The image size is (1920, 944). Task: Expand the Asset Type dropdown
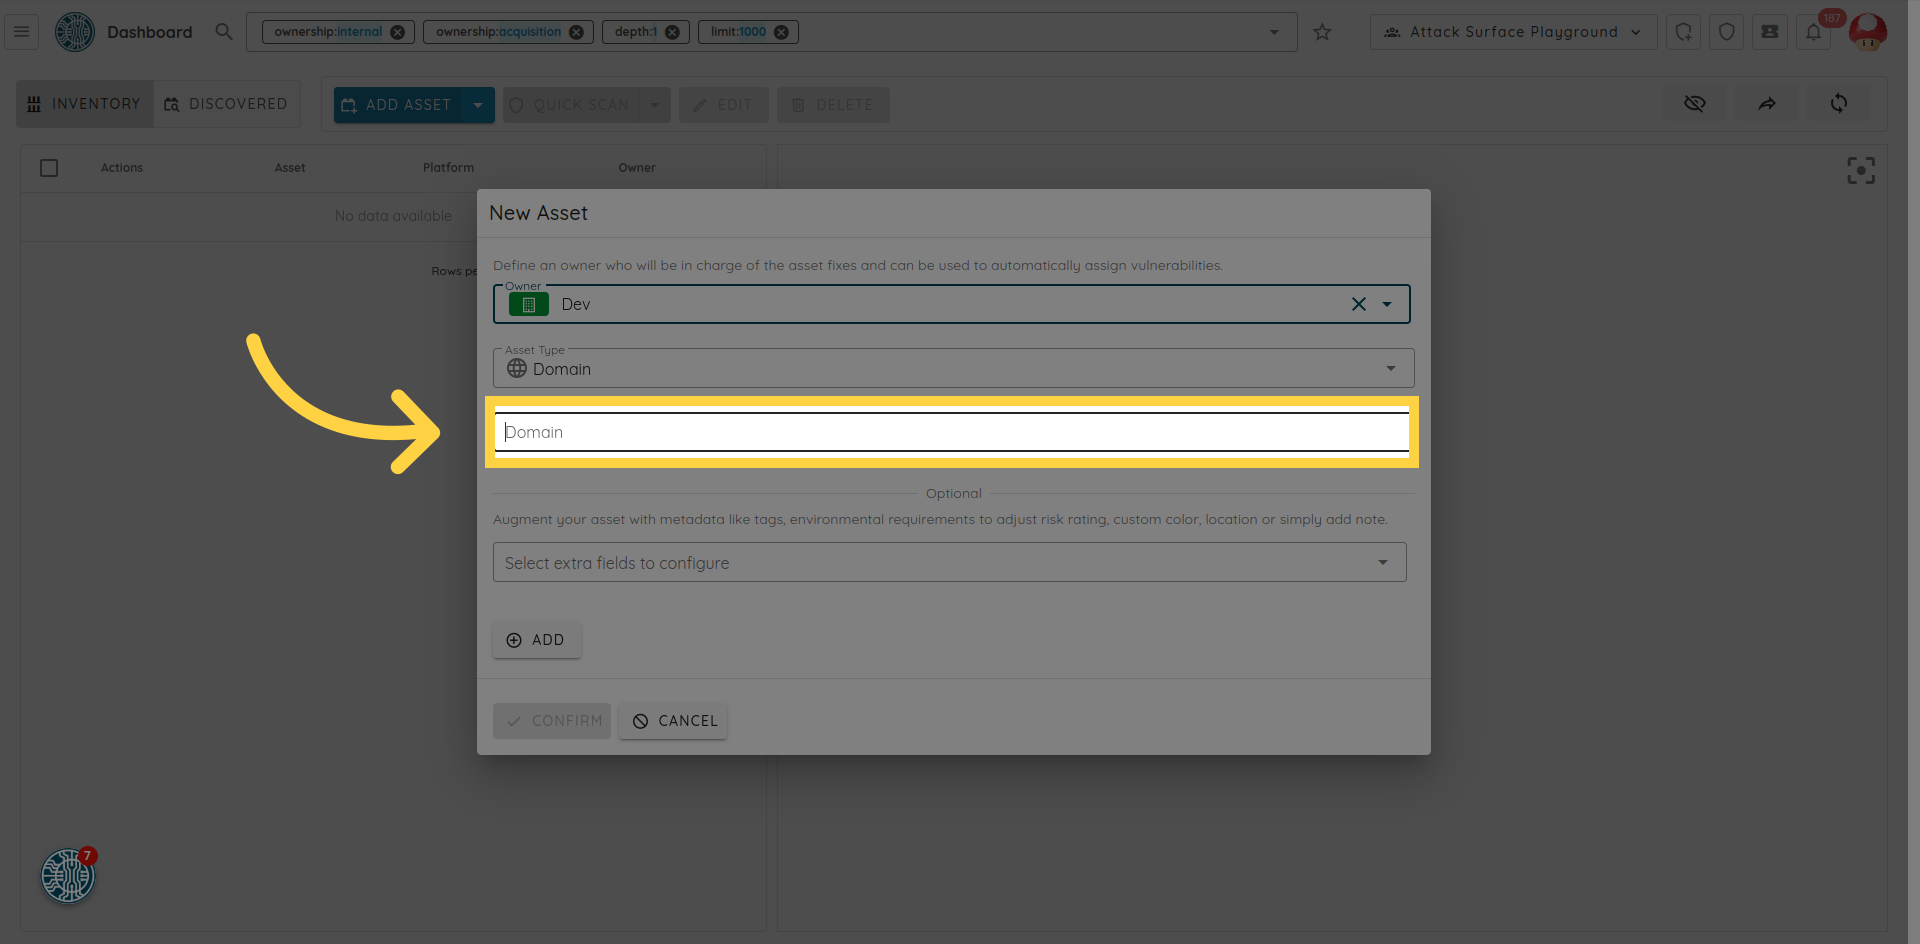click(x=1390, y=369)
